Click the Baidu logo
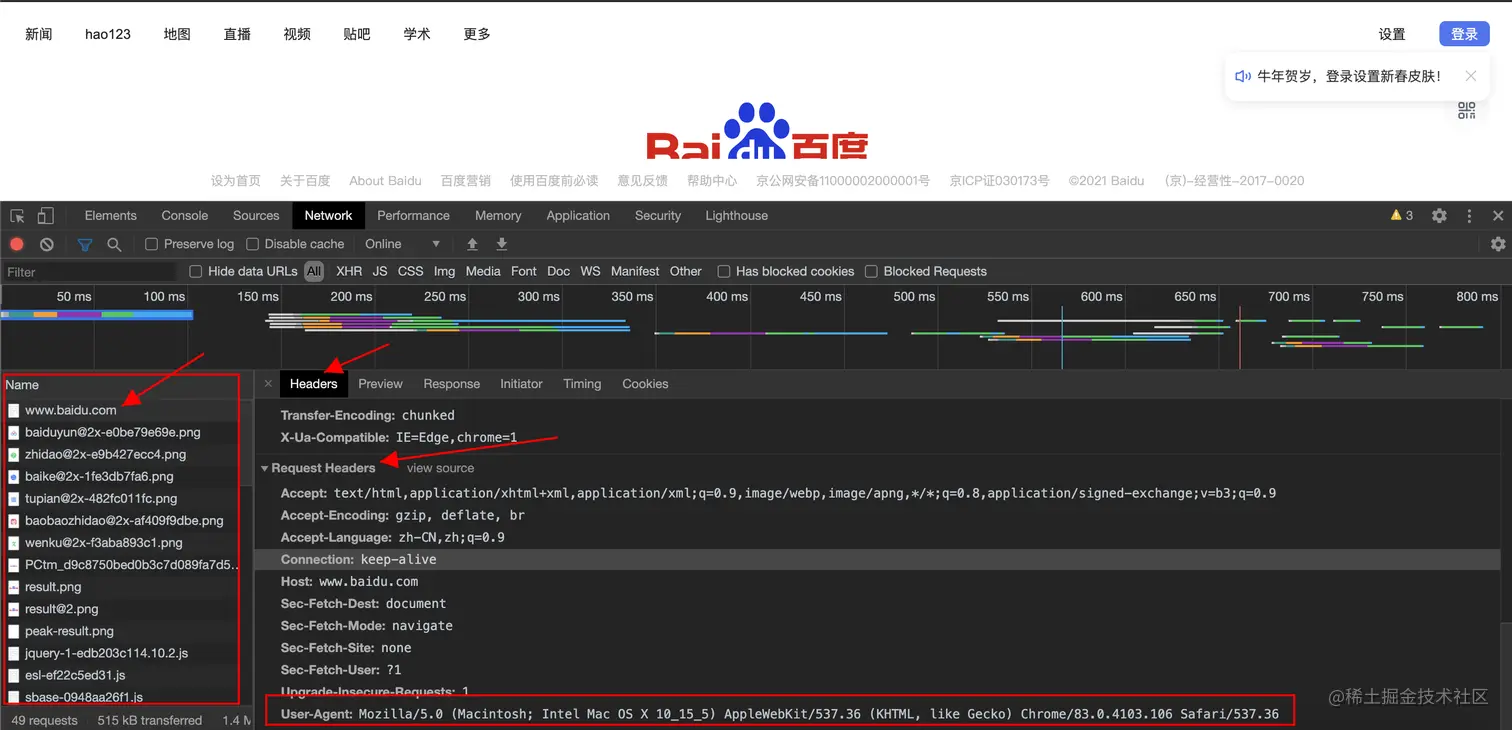This screenshot has width=1512, height=730. [756, 131]
